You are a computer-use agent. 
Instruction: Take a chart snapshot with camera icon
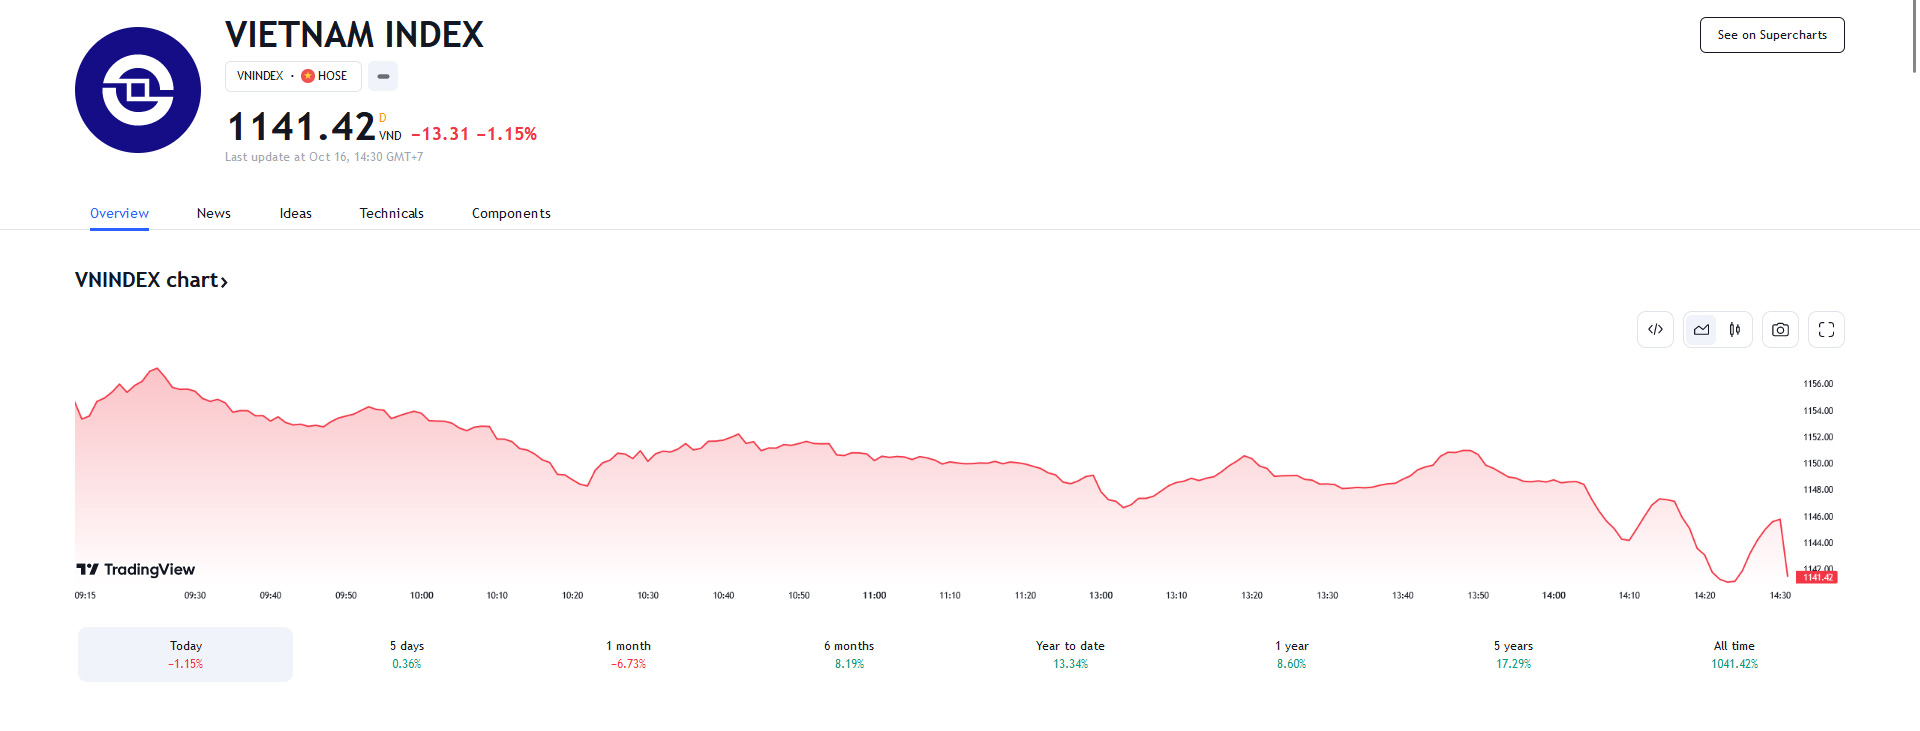(1780, 330)
